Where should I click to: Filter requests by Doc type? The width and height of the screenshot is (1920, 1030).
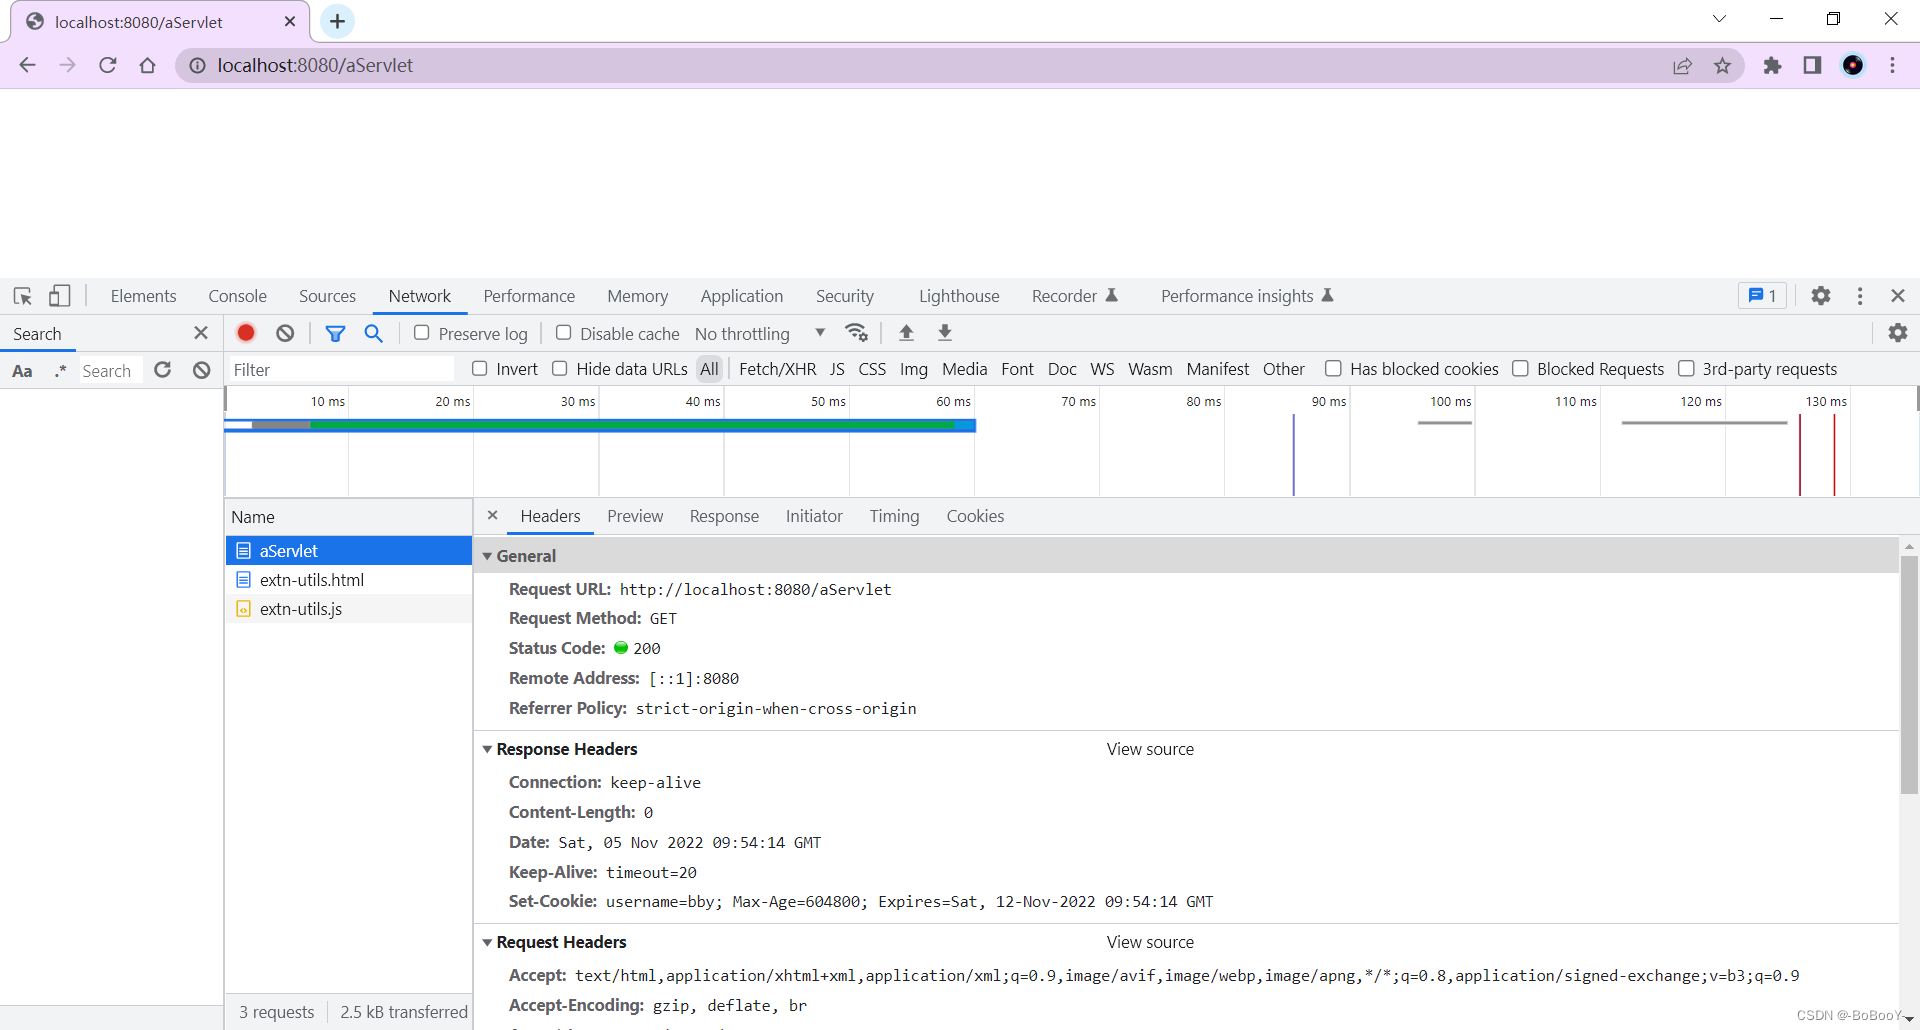(x=1062, y=369)
